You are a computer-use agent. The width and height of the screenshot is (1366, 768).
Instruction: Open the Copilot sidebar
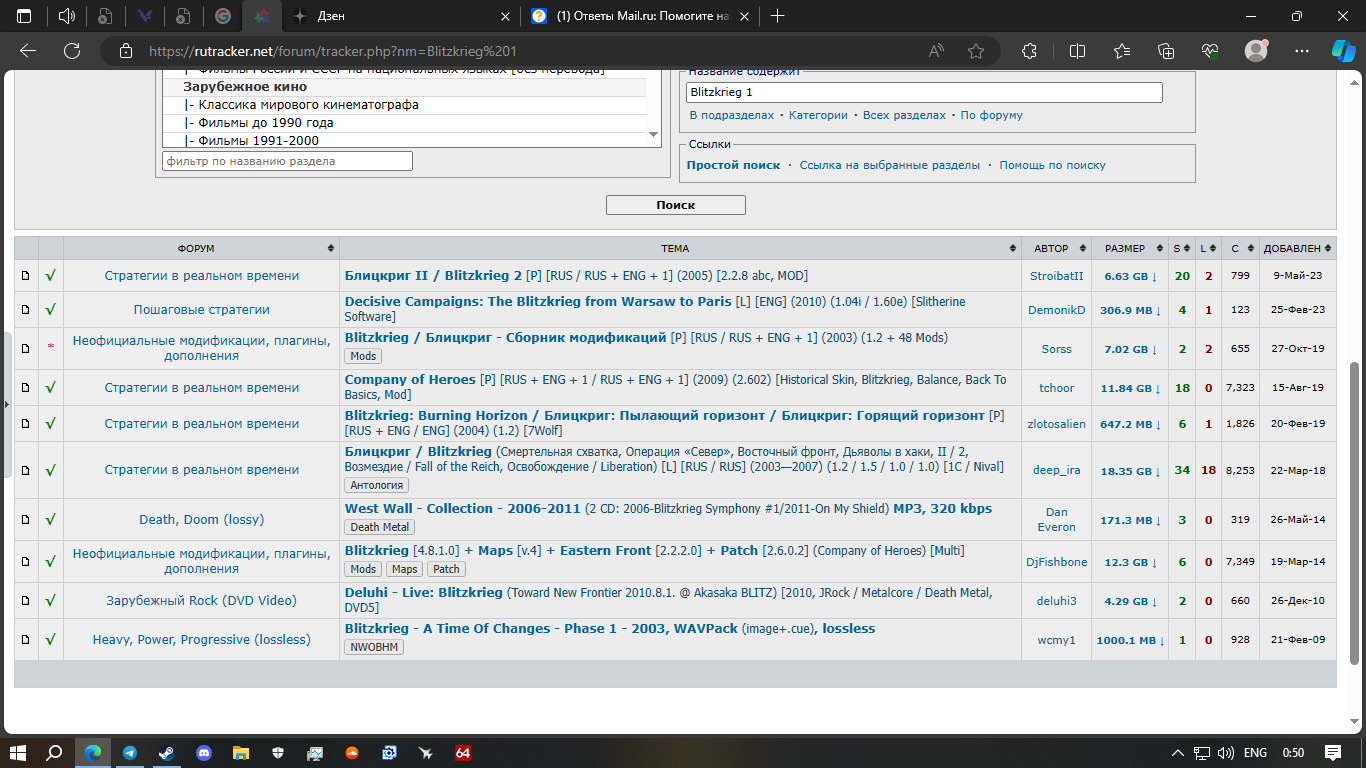tap(1342, 51)
